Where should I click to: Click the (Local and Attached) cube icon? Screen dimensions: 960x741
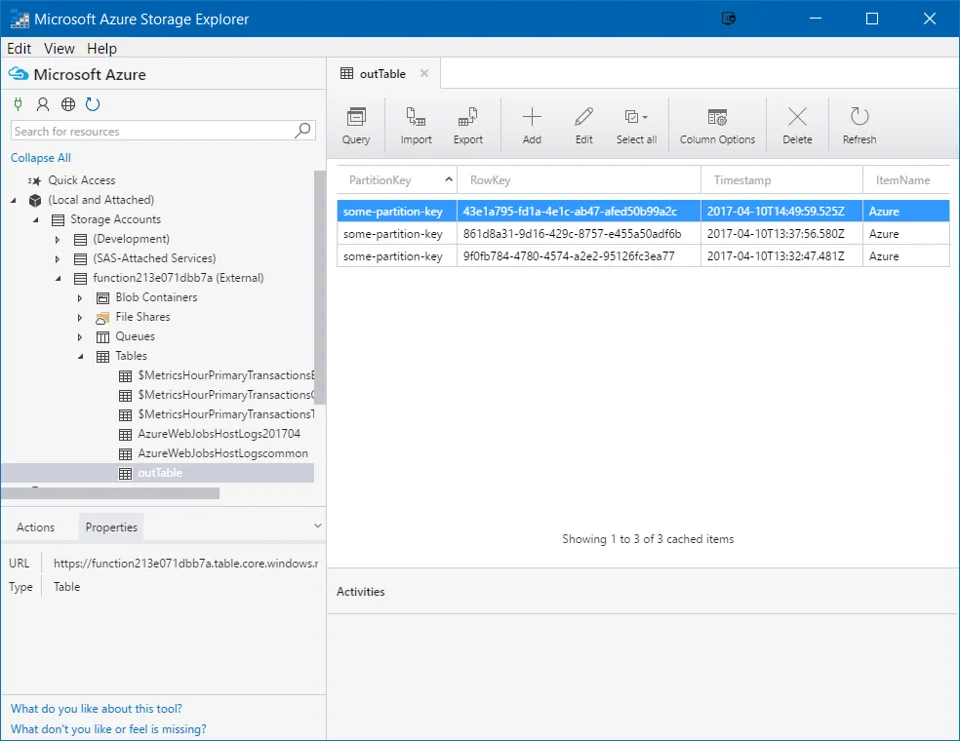click(35, 200)
